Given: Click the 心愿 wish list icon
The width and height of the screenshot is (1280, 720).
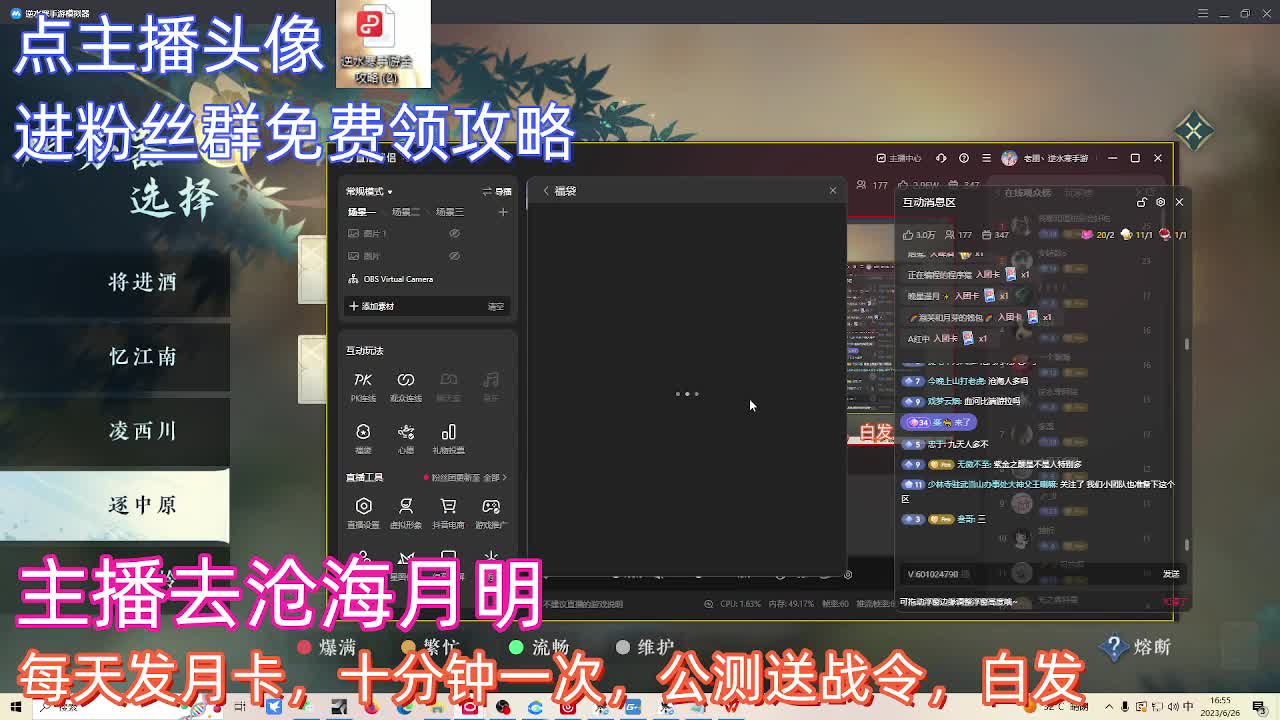Looking at the screenshot, I should click(x=404, y=436).
